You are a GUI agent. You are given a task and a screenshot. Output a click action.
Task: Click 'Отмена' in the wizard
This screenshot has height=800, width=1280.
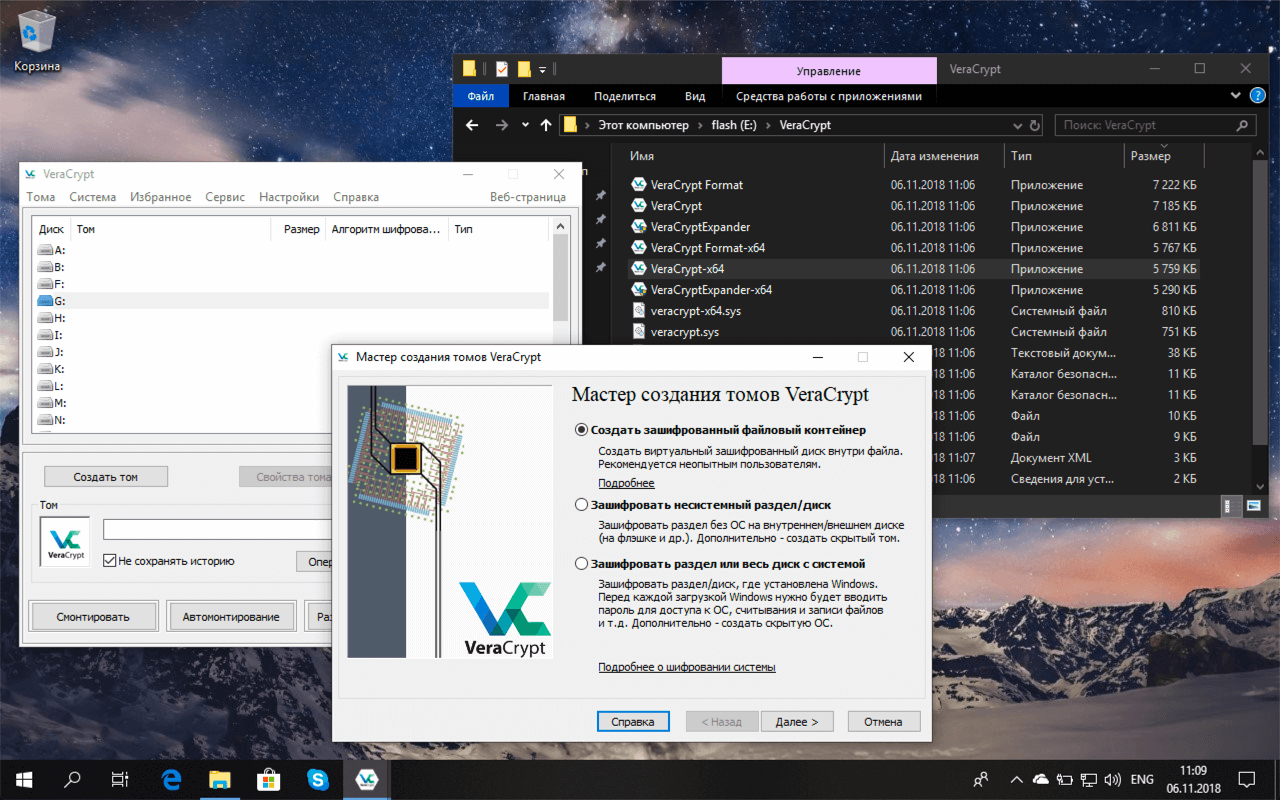point(884,721)
